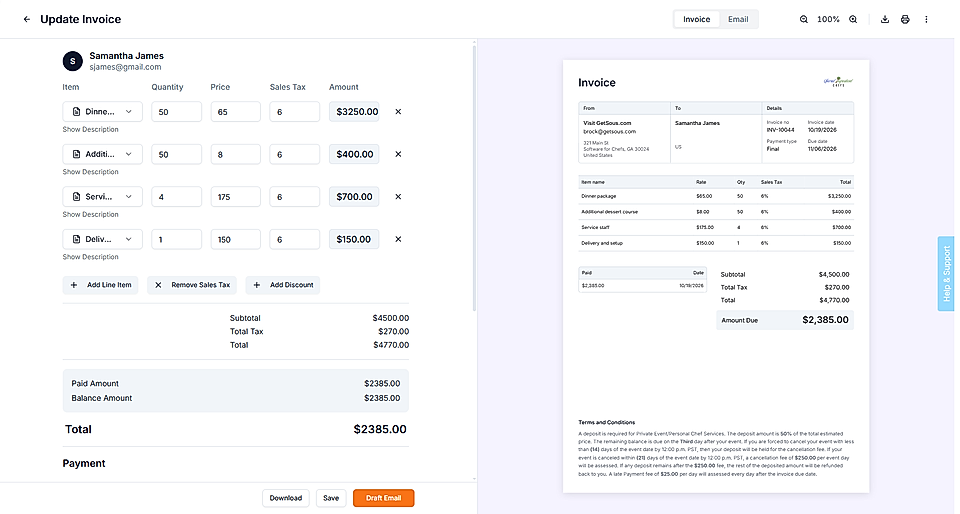960x514 pixels.
Task: Open the Delivery item dropdown
Action: [x=102, y=239]
